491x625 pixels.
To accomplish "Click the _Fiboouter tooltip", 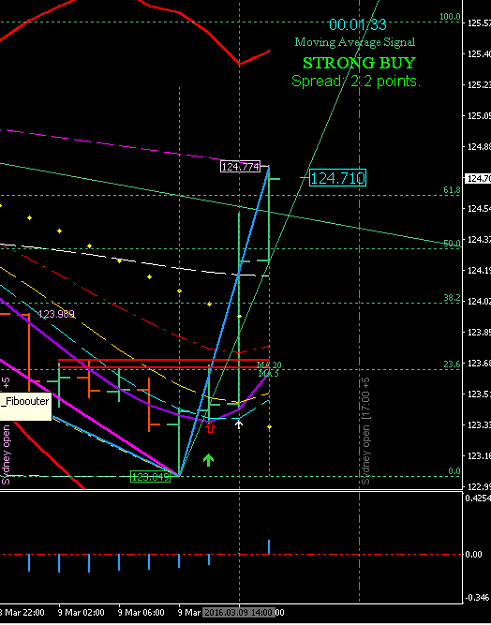I will (x=25, y=406).
